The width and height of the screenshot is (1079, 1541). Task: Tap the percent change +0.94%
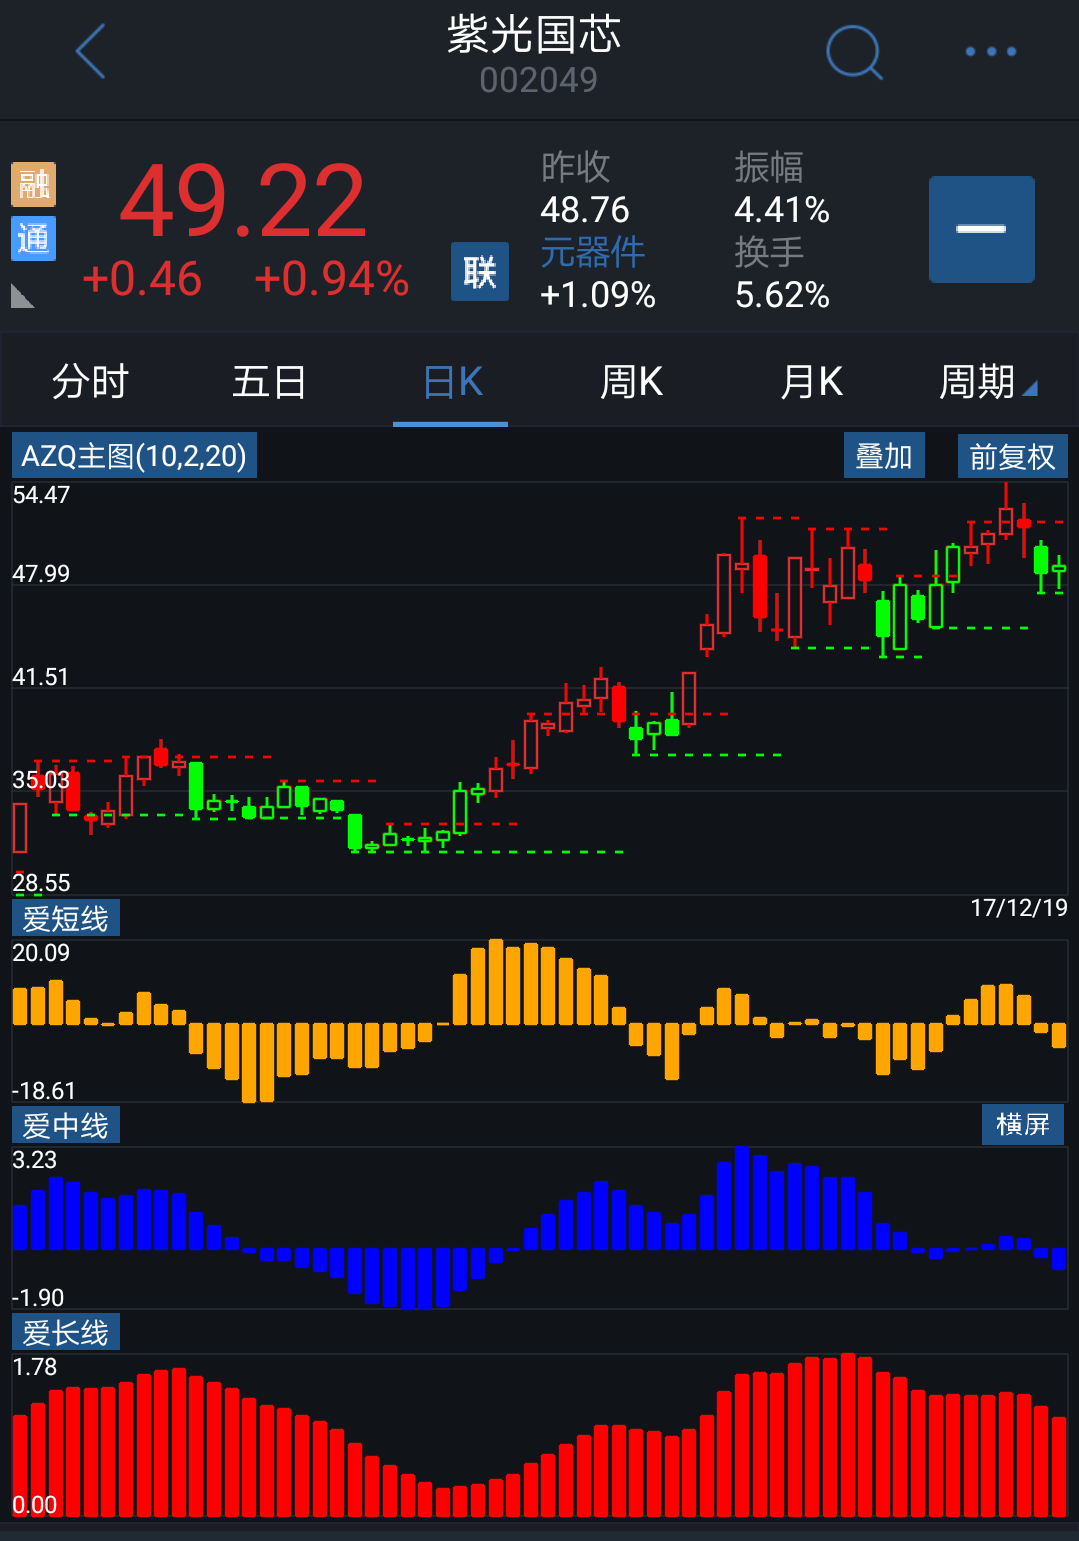click(332, 279)
